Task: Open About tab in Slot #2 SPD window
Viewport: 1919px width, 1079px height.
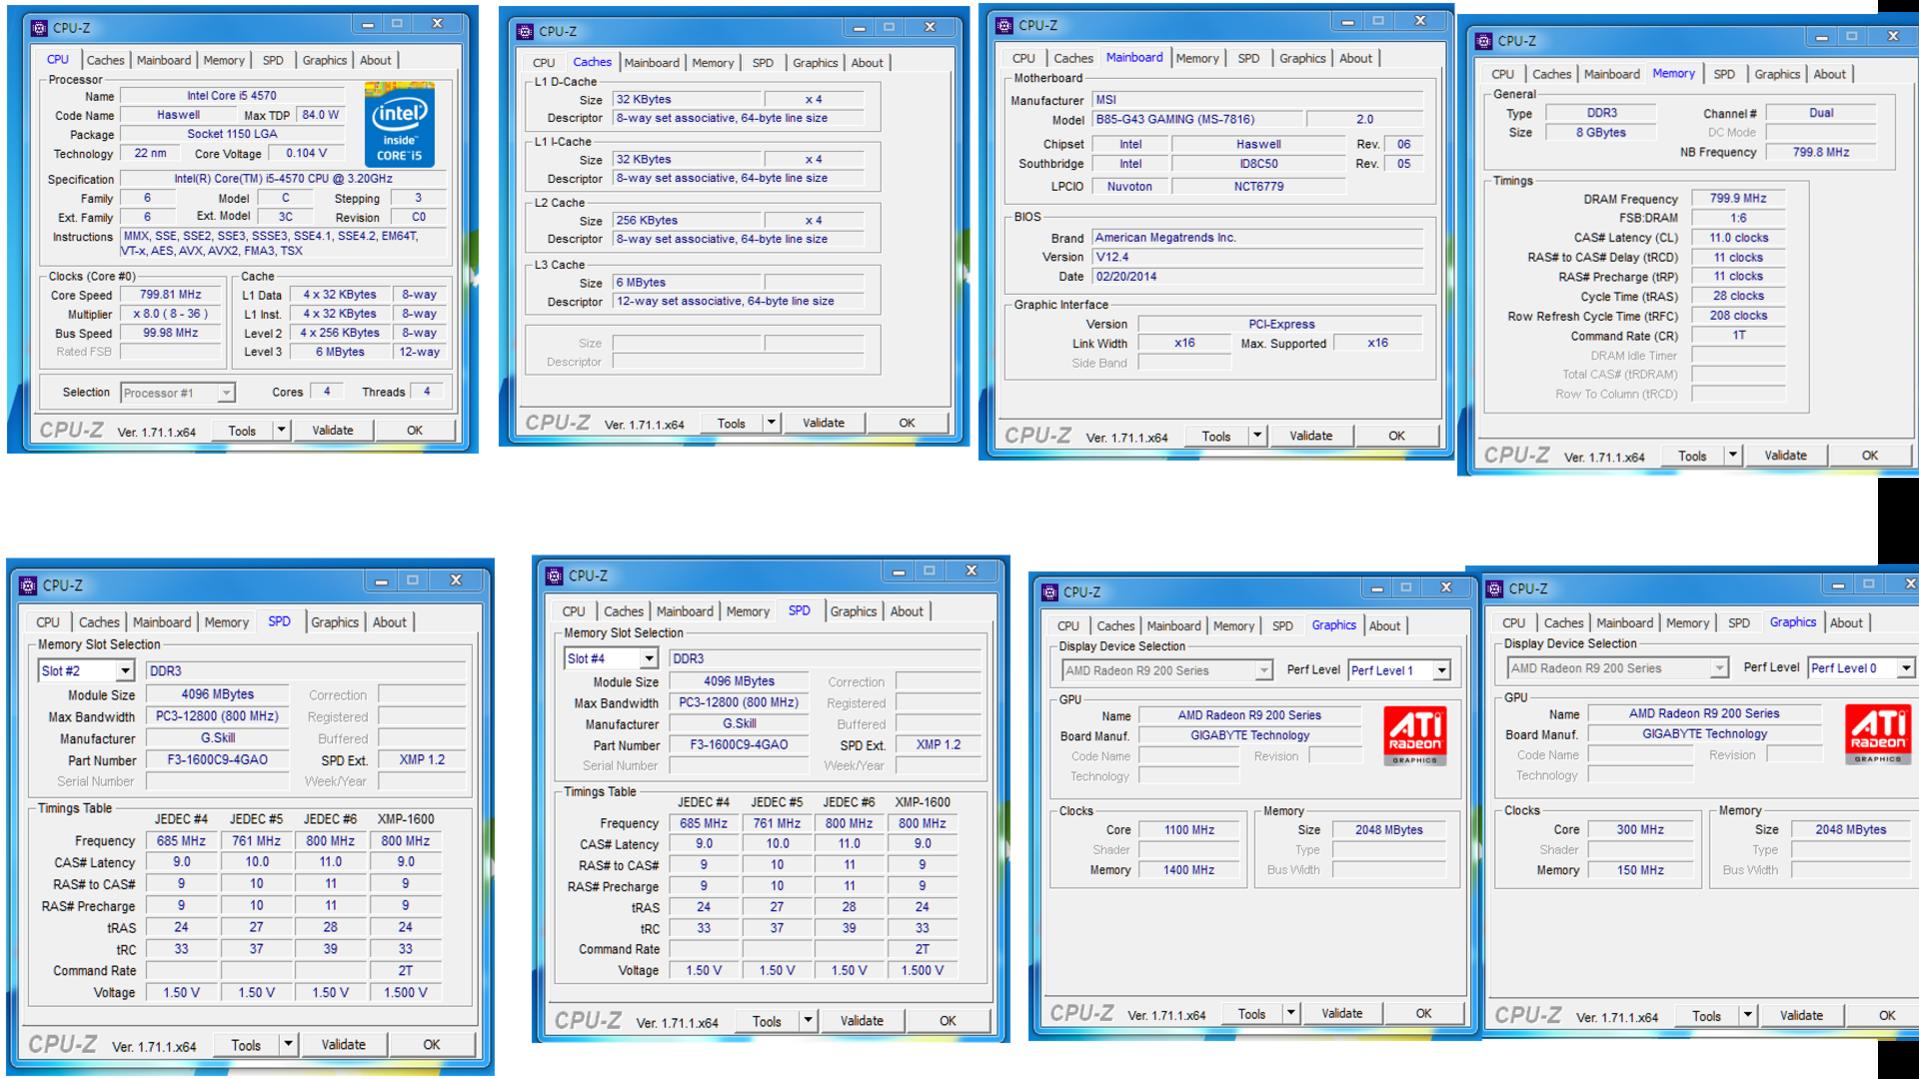Action: point(389,622)
